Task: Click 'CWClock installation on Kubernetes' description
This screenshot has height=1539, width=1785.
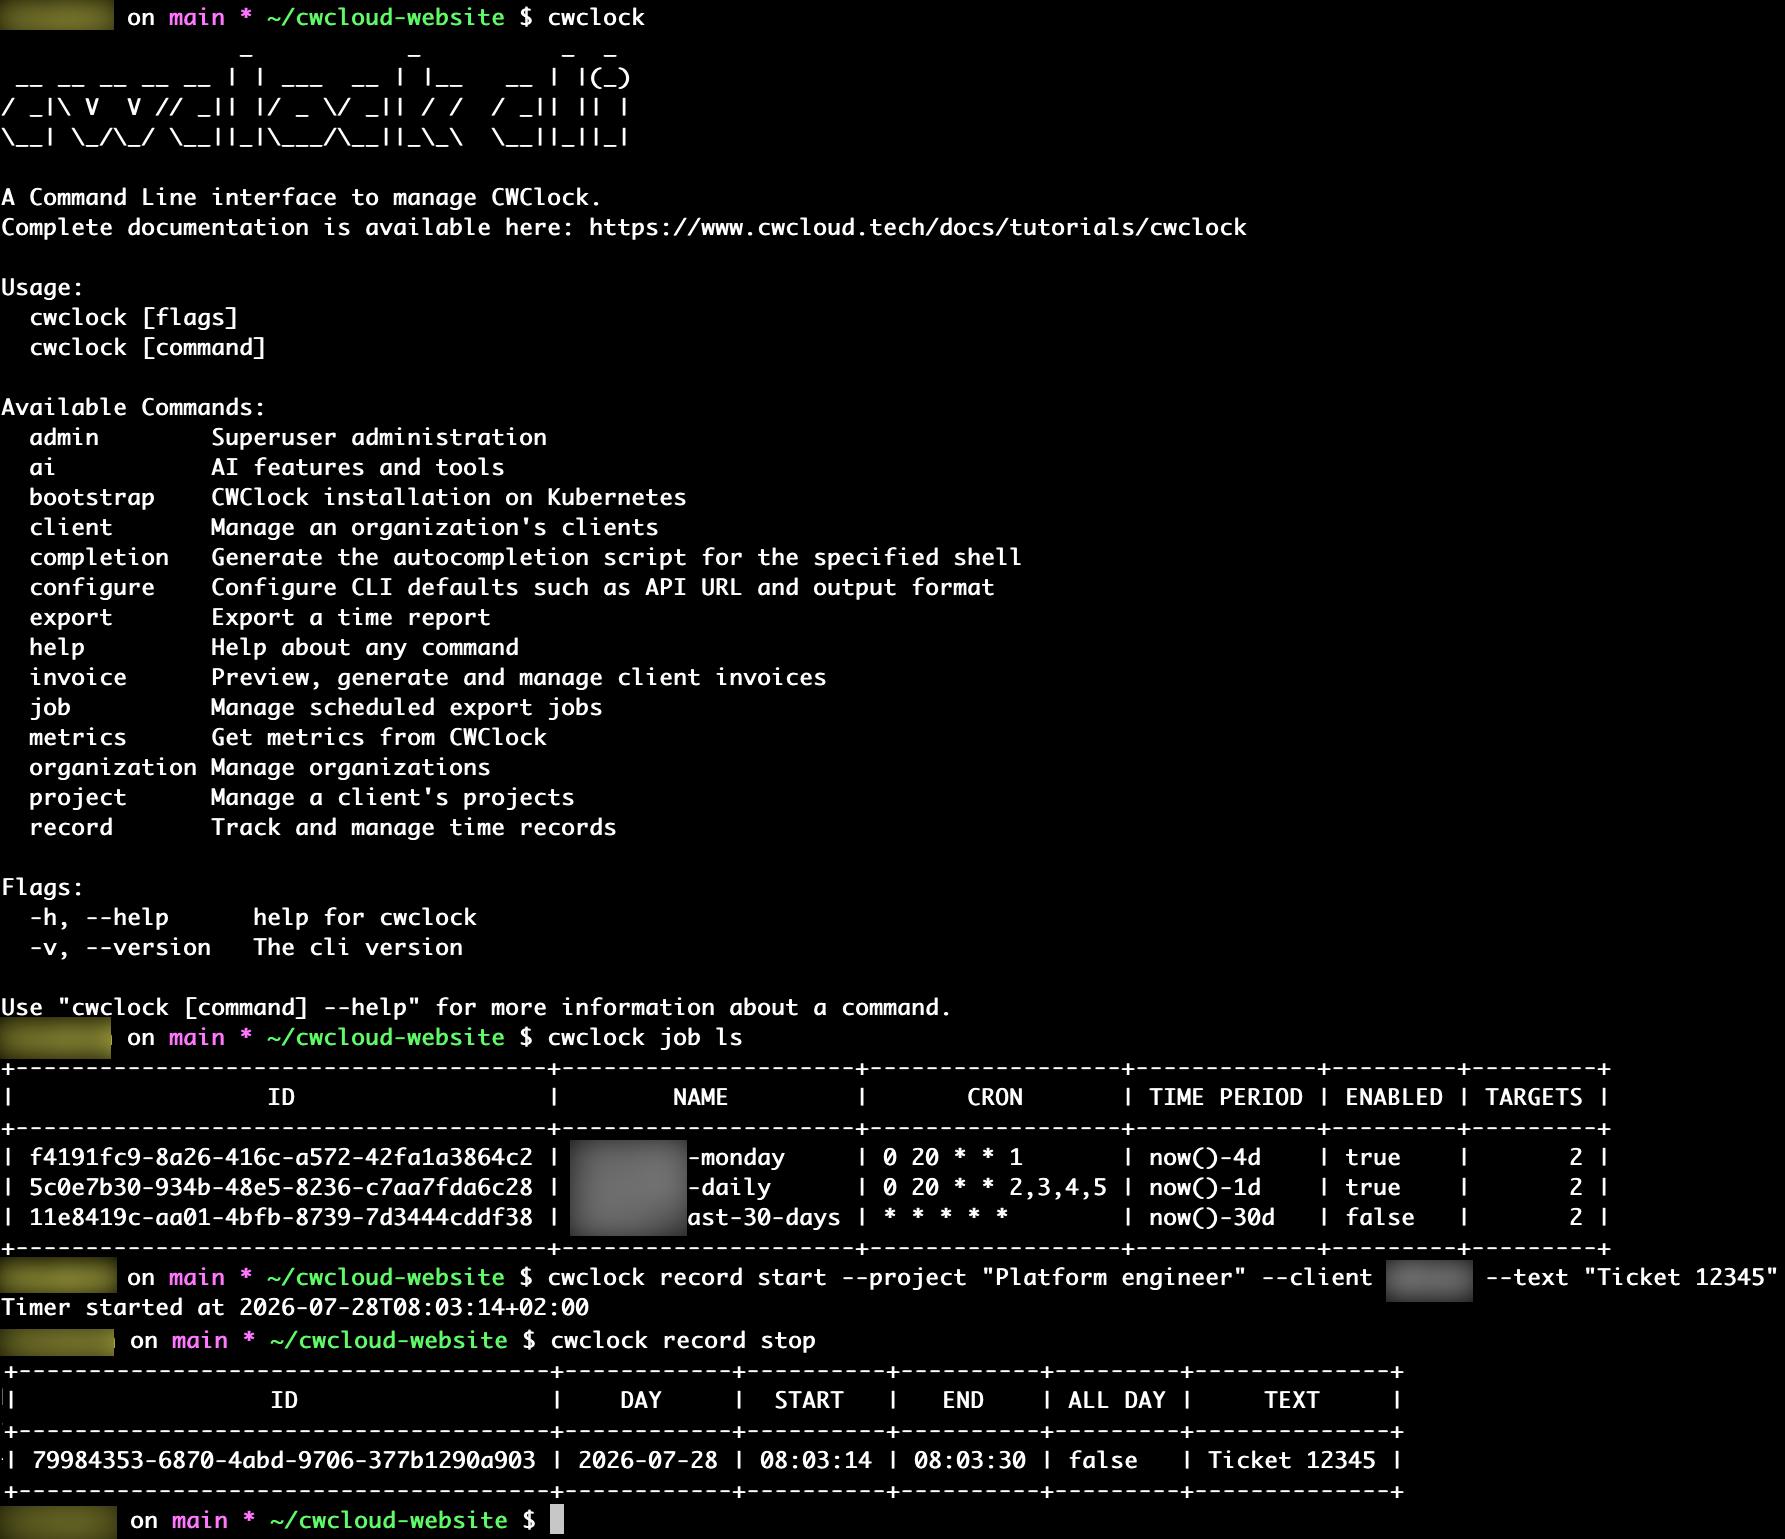Action: [x=449, y=497]
